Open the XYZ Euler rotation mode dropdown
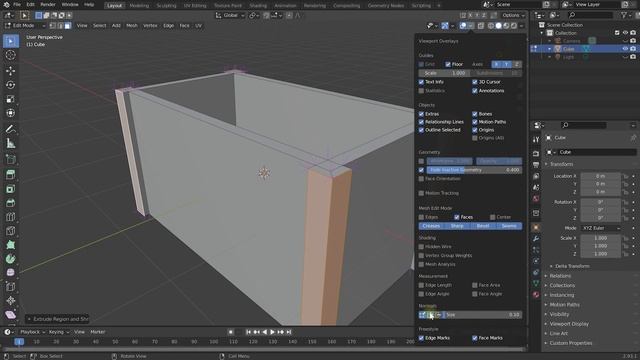This screenshot has width=640, height=360. pyautogui.click(x=600, y=228)
